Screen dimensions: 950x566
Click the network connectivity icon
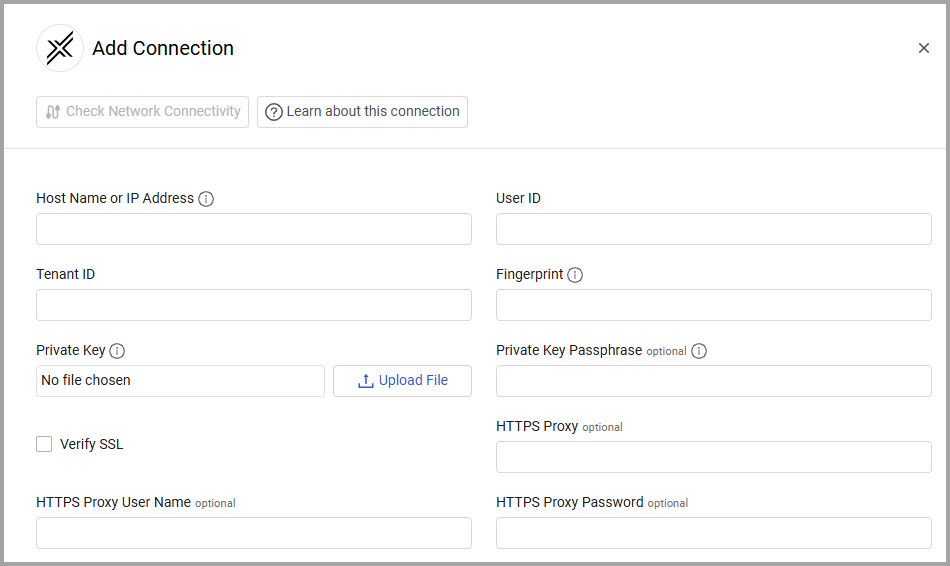(53, 112)
